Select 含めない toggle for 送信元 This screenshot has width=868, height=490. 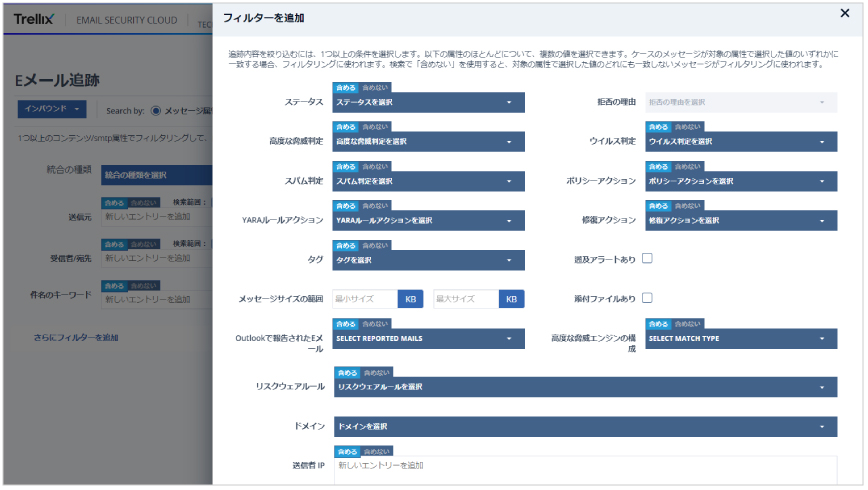click(144, 203)
